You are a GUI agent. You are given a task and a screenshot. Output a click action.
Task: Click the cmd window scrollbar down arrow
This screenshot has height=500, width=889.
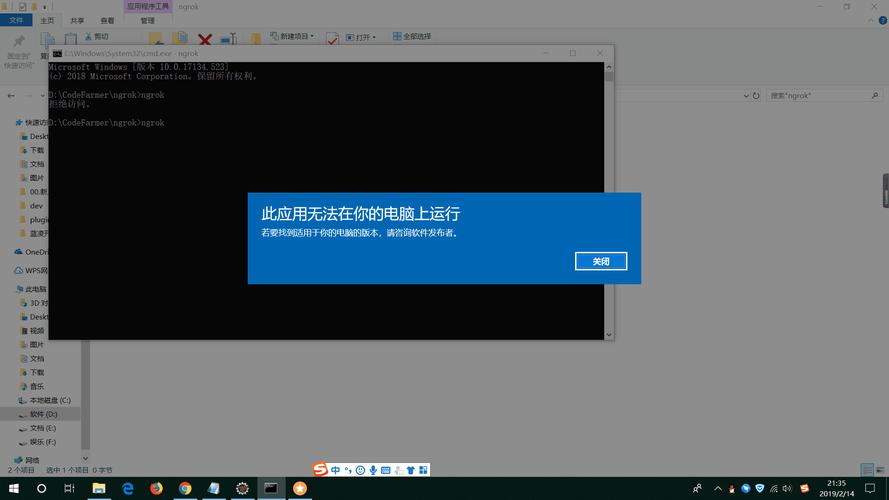click(x=609, y=335)
